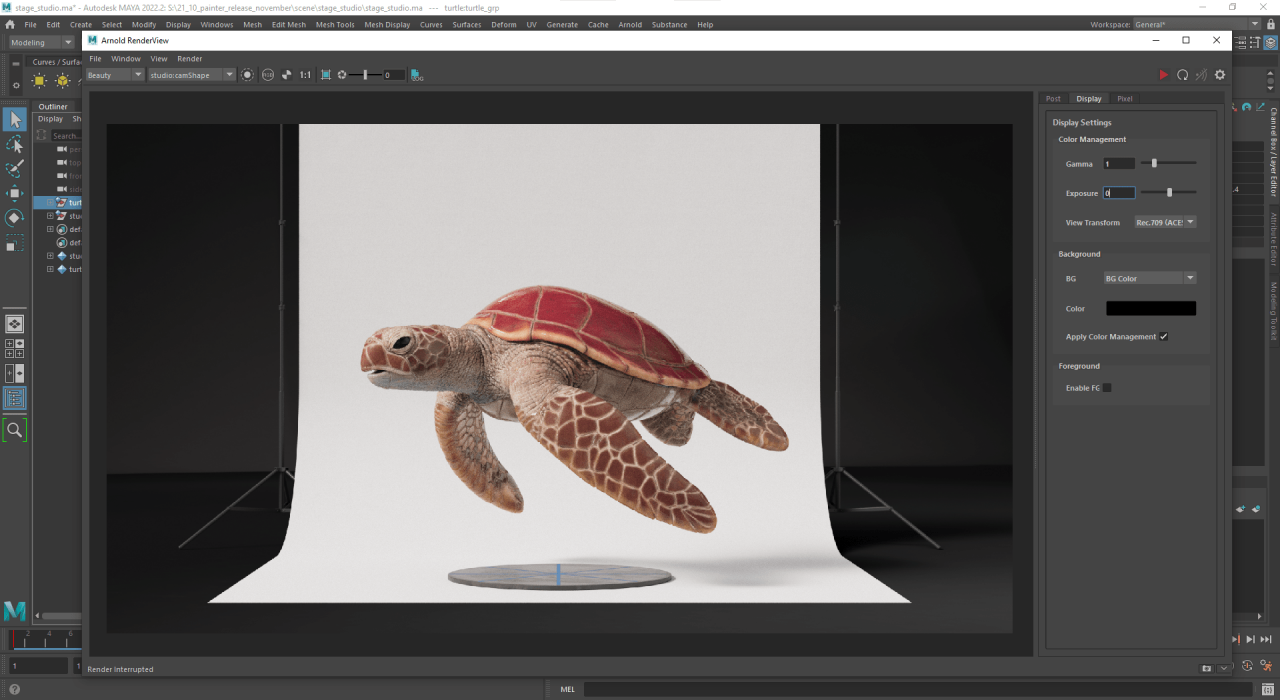This screenshot has width=1280, height=700.
Task: Open the Arnold menu in Maya menu bar
Action: pos(630,24)
